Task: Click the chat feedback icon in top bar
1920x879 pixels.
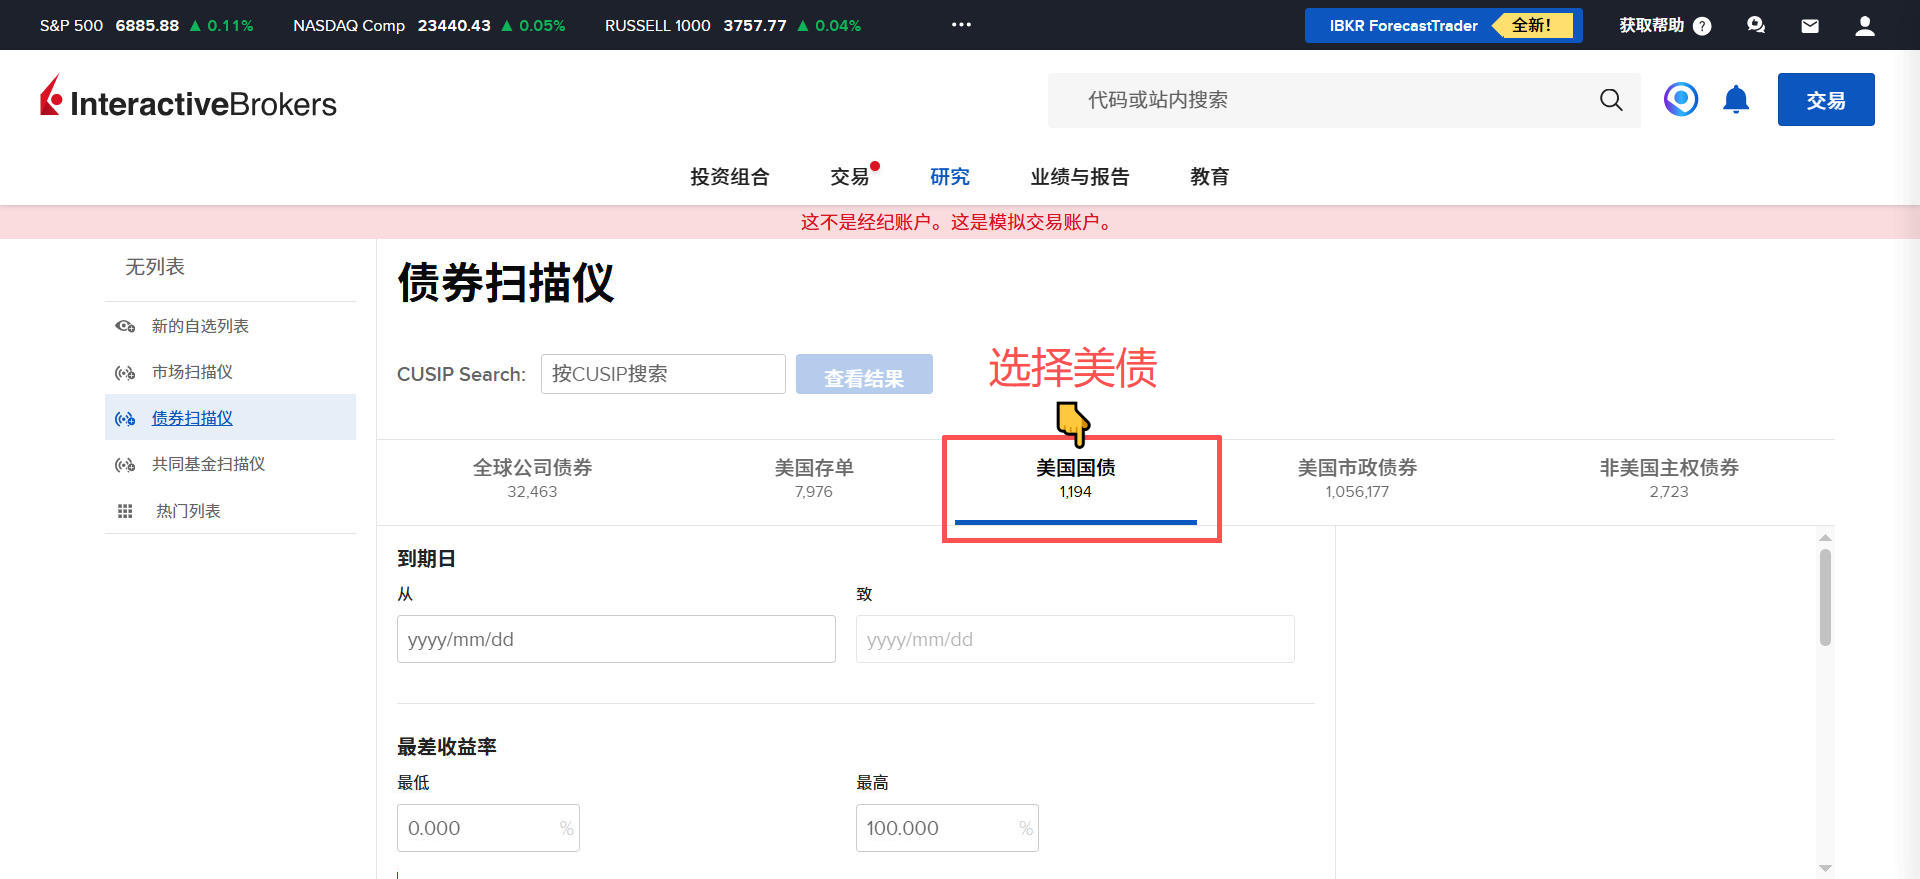Action: pos(1755,26)
